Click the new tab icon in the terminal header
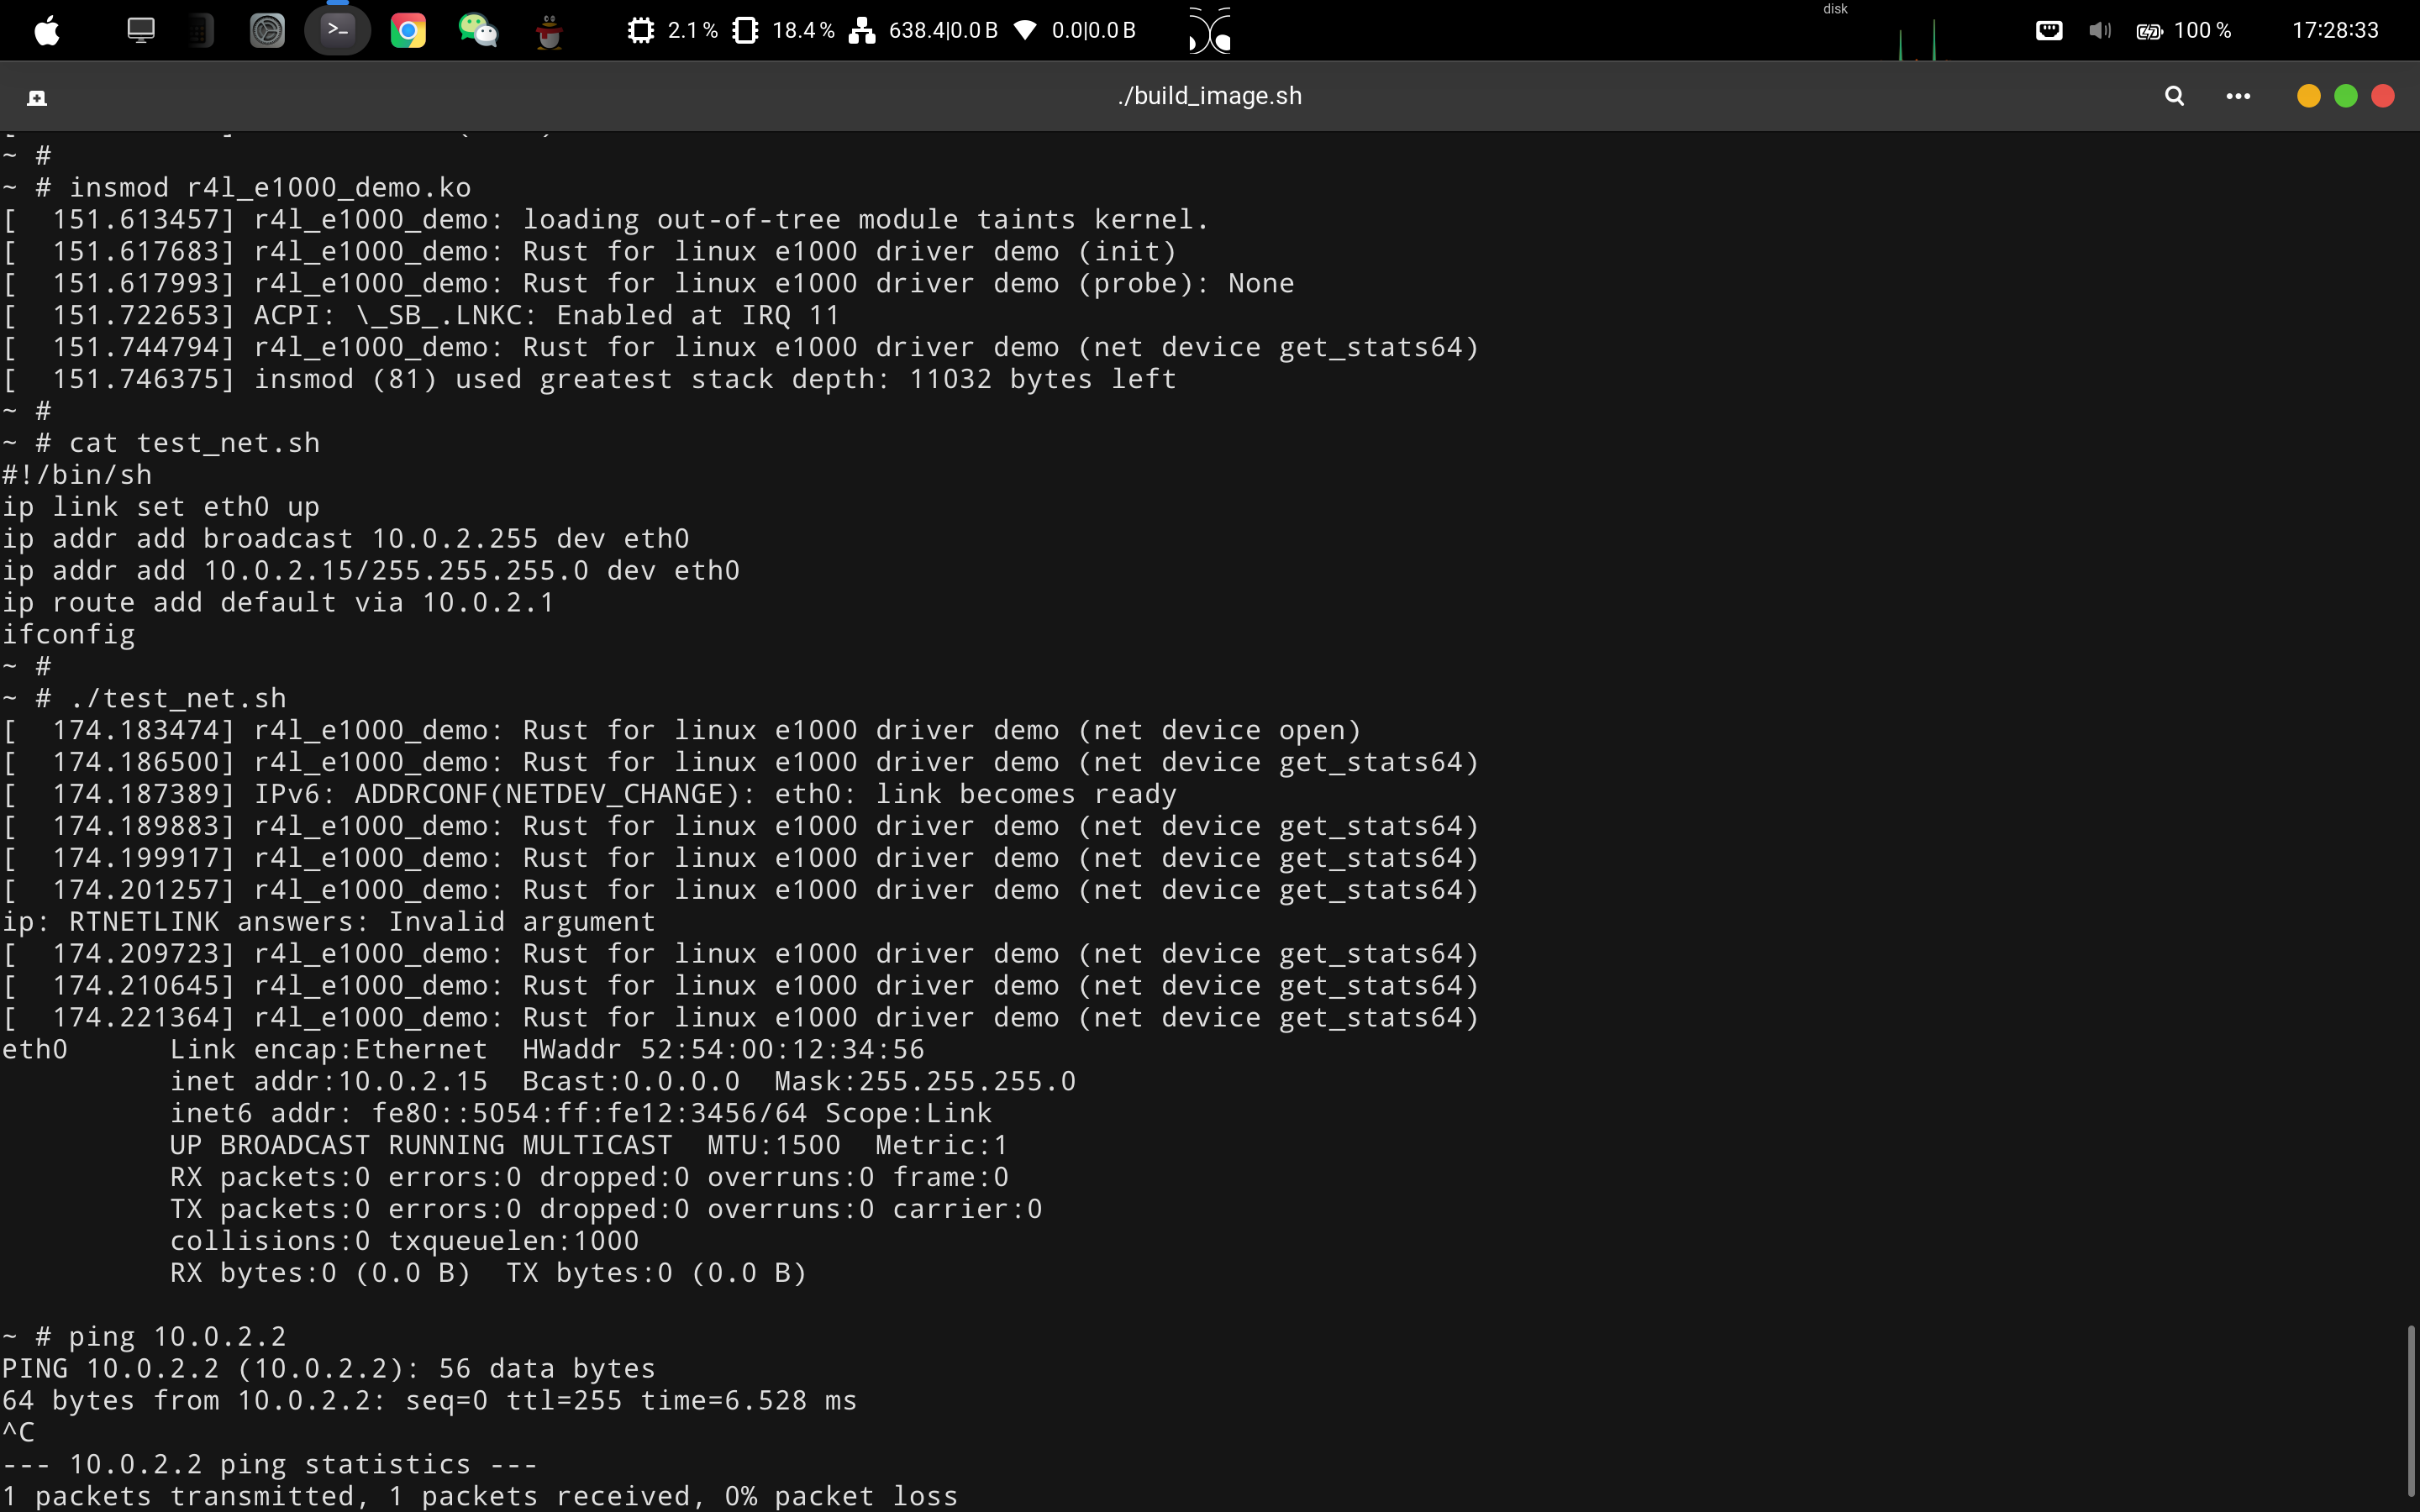This screenshot has width=2420, height=1512. (x=37, y=97)
